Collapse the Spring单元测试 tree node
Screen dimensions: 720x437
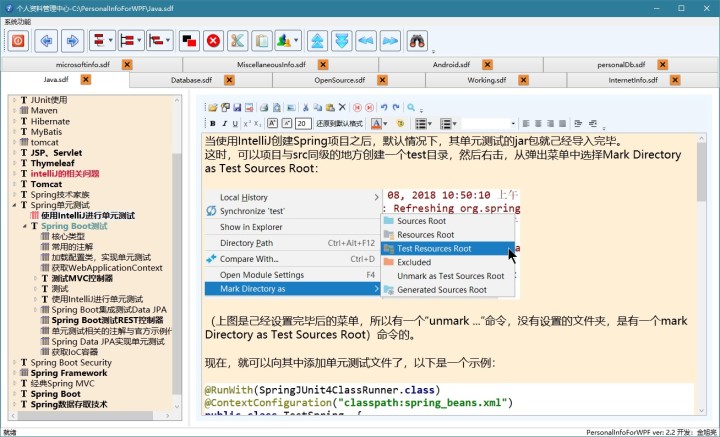click(13, 205)
